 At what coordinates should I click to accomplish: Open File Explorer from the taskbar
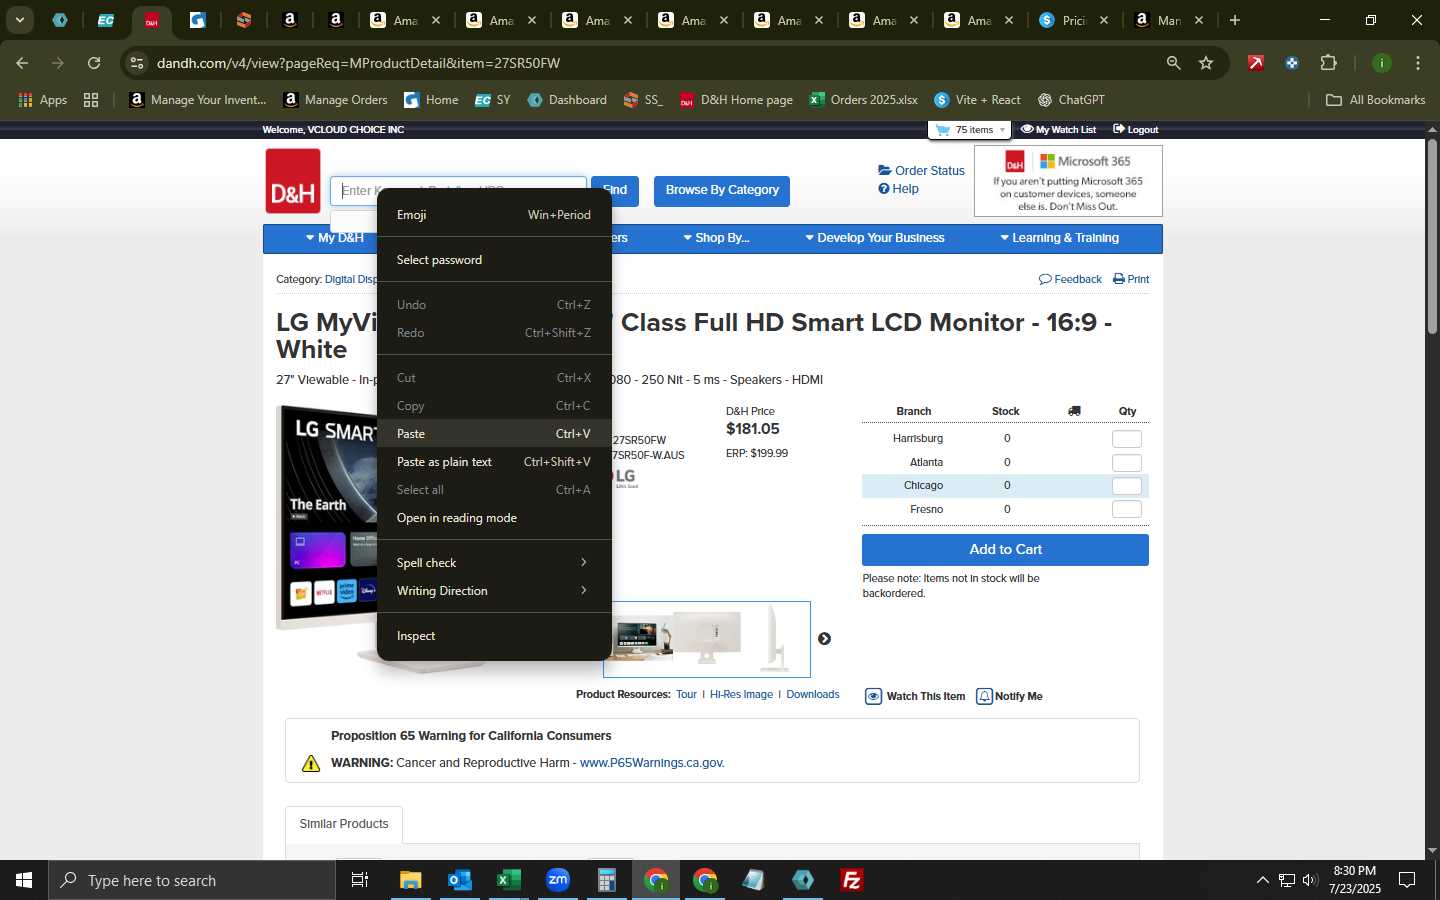click(x=410, y=880)
